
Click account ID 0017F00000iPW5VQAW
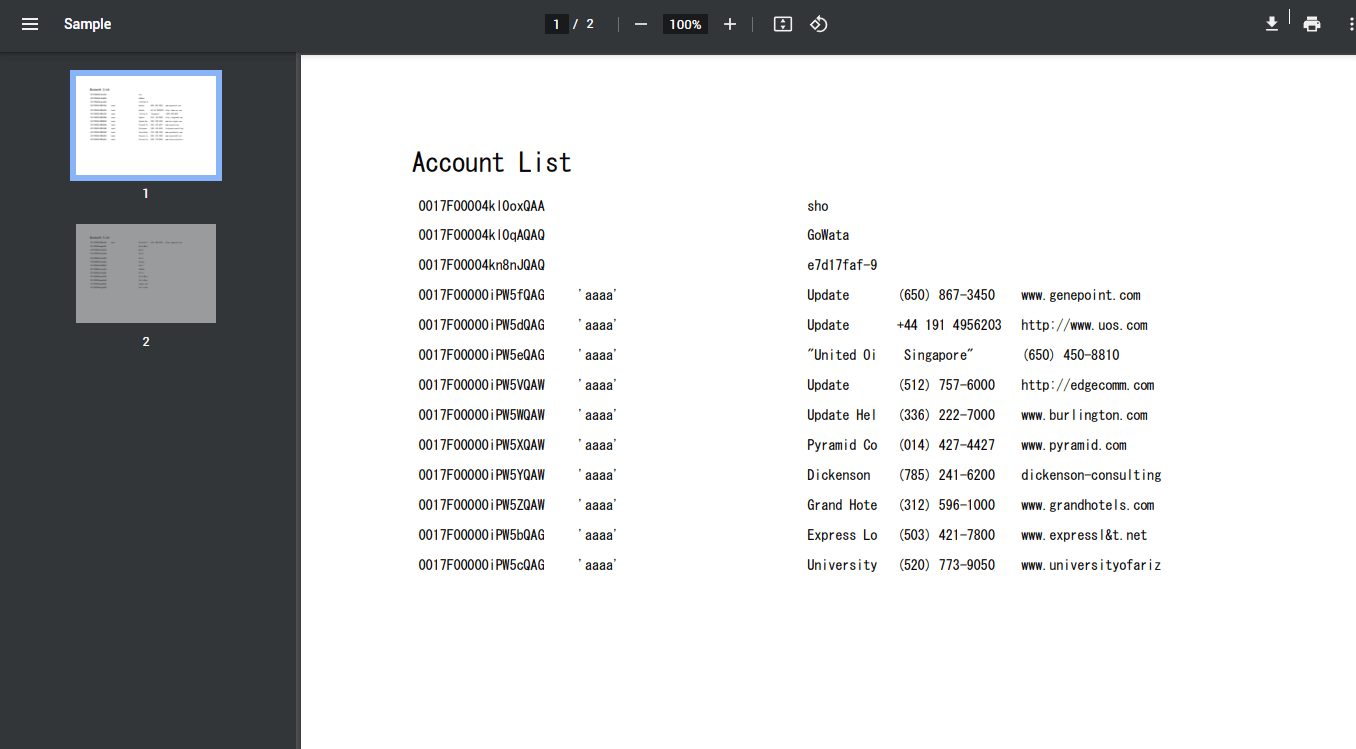pyautogui.click(x=482, y=385)
